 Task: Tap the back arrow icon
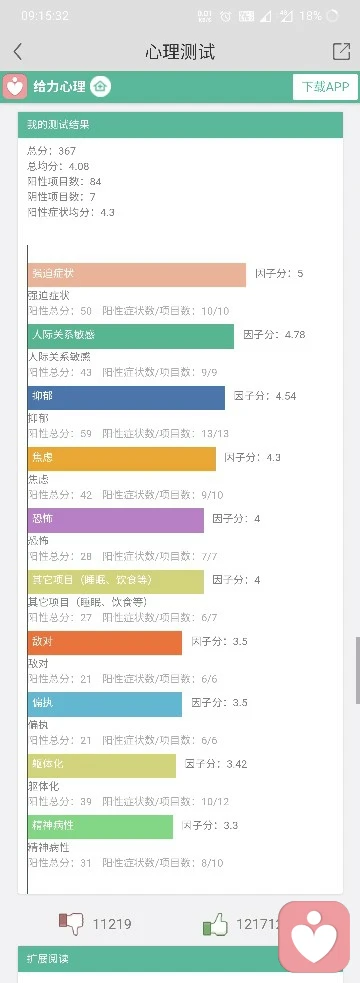(18, 51)
